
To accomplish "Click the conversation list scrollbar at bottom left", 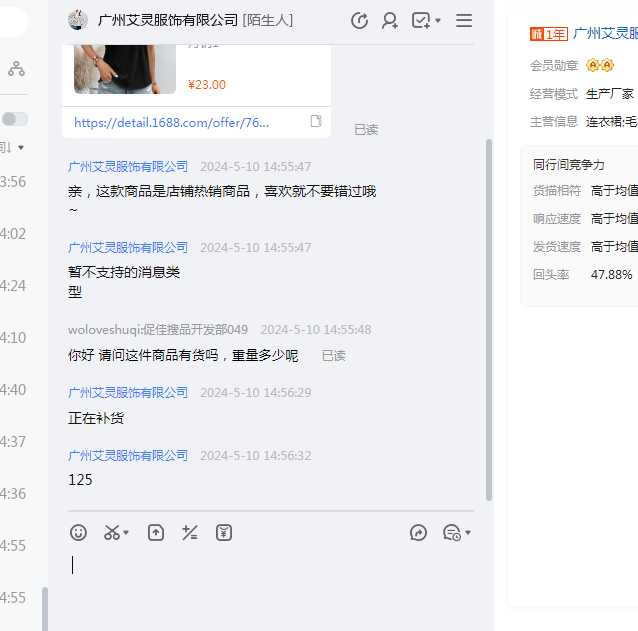I will point(45,609).
